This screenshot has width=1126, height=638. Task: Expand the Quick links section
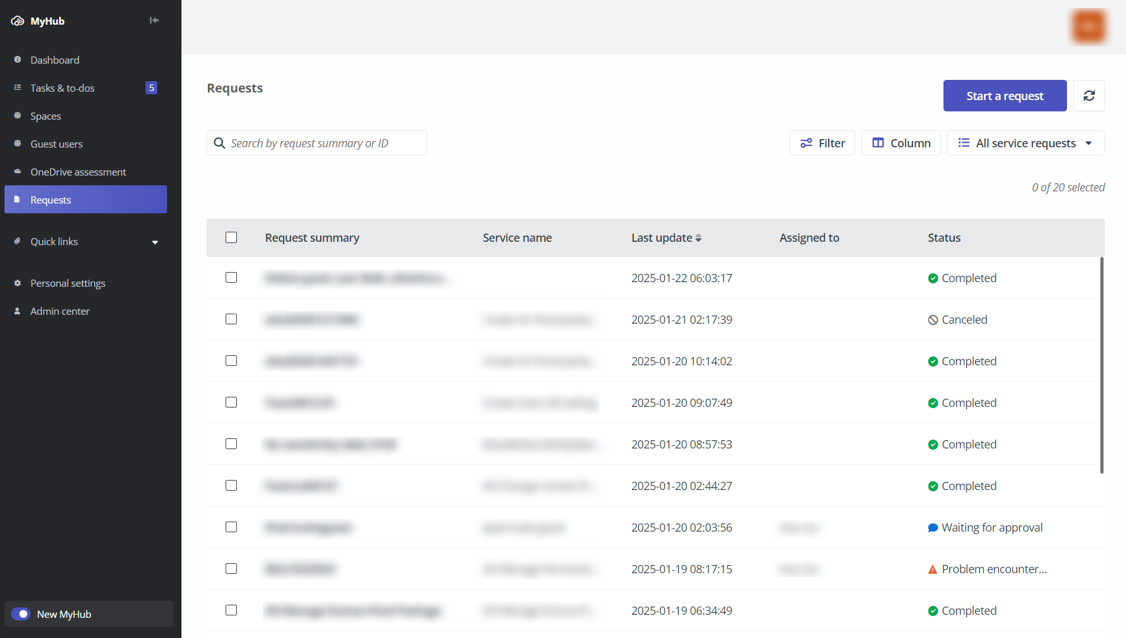tap(155, 242)
